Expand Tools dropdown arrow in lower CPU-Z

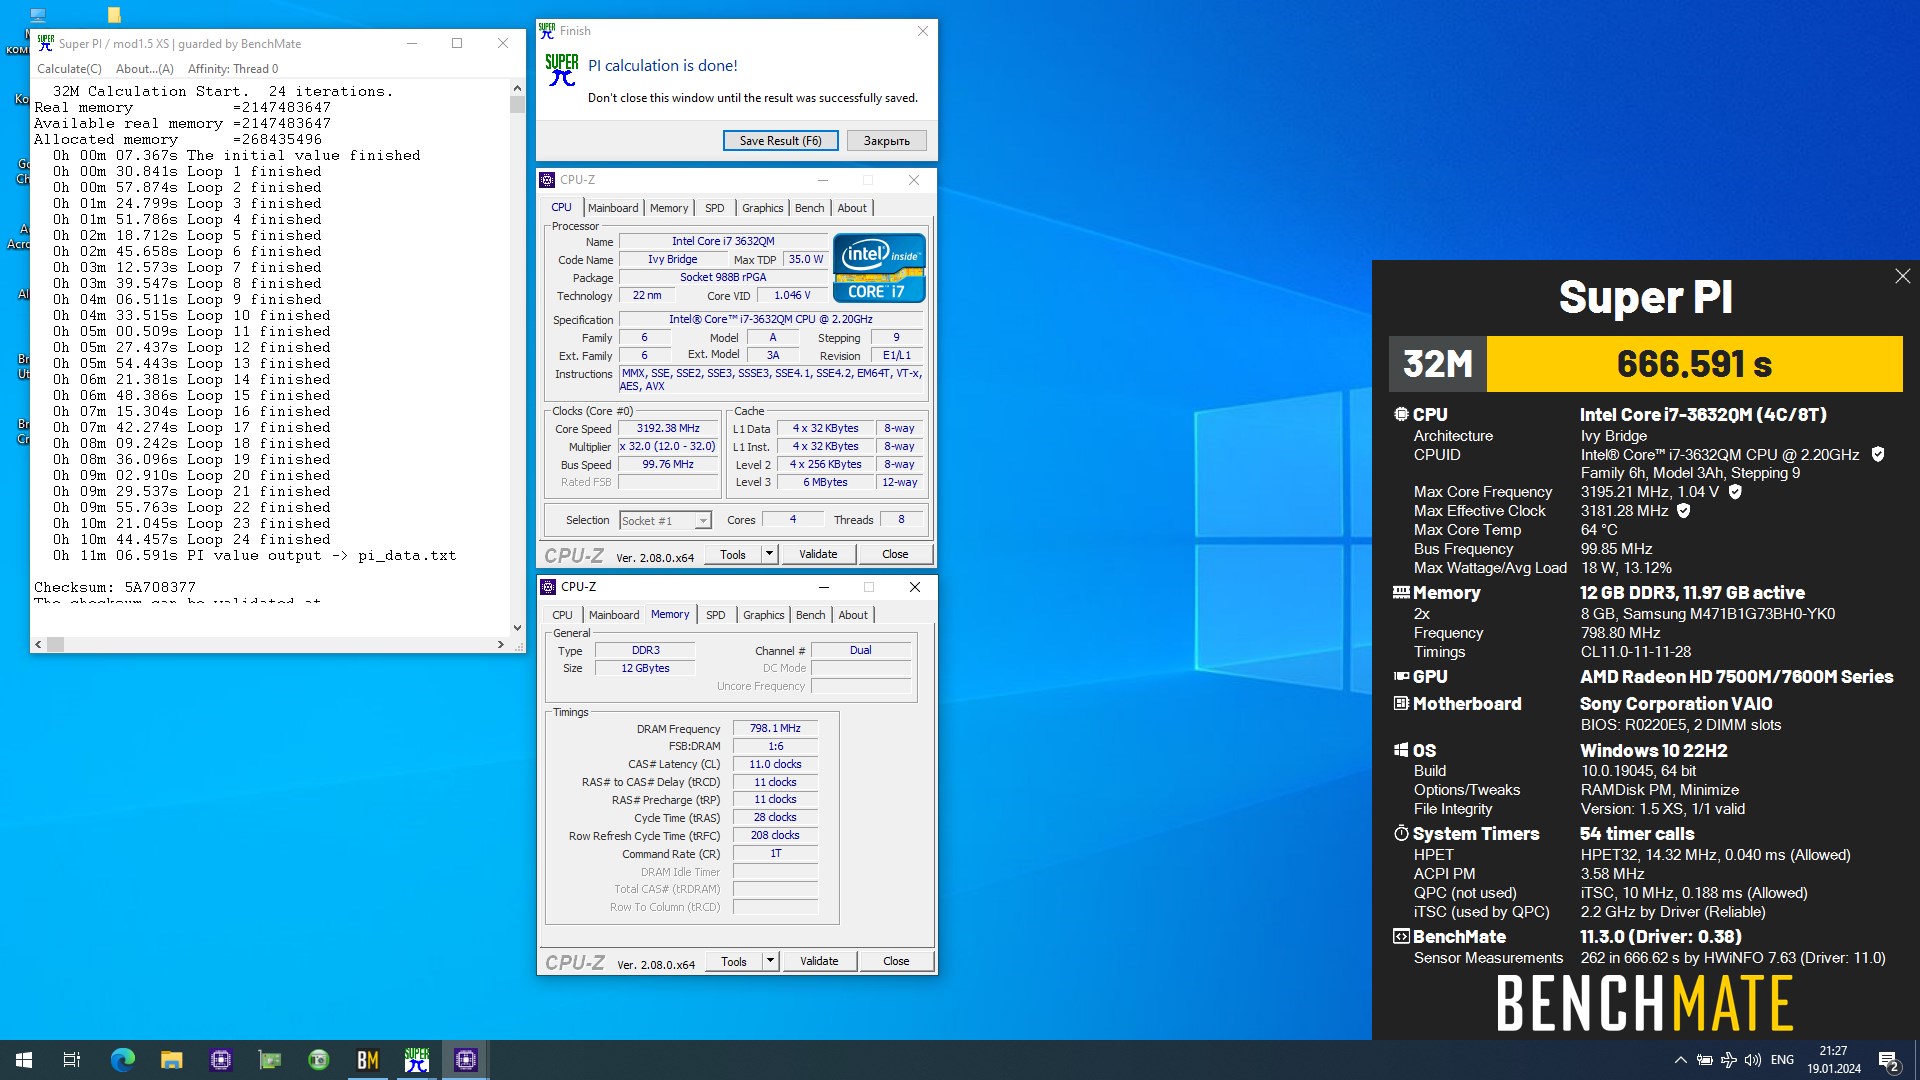click(770, 961)
